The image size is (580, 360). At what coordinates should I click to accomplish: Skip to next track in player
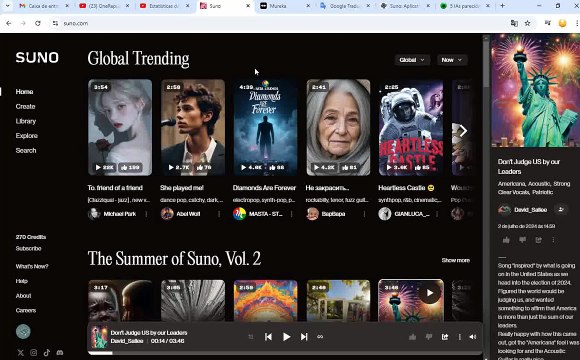pyautogui.click(x=304, y=337)
